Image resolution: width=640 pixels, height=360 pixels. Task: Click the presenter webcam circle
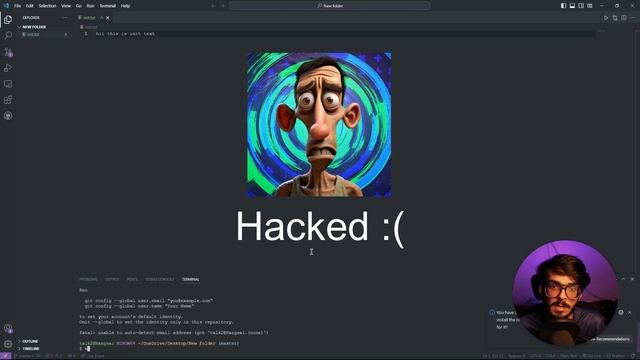(x=565, y=293)
